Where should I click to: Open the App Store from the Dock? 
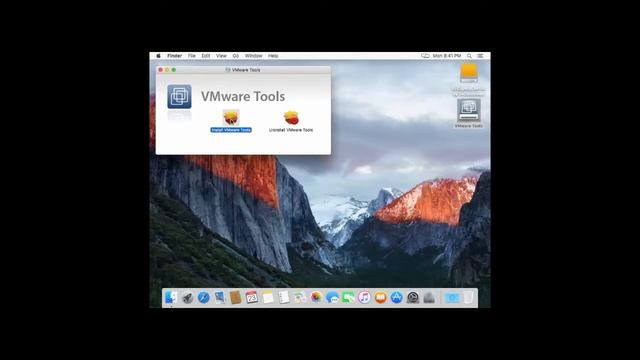(x=396, y=298)
